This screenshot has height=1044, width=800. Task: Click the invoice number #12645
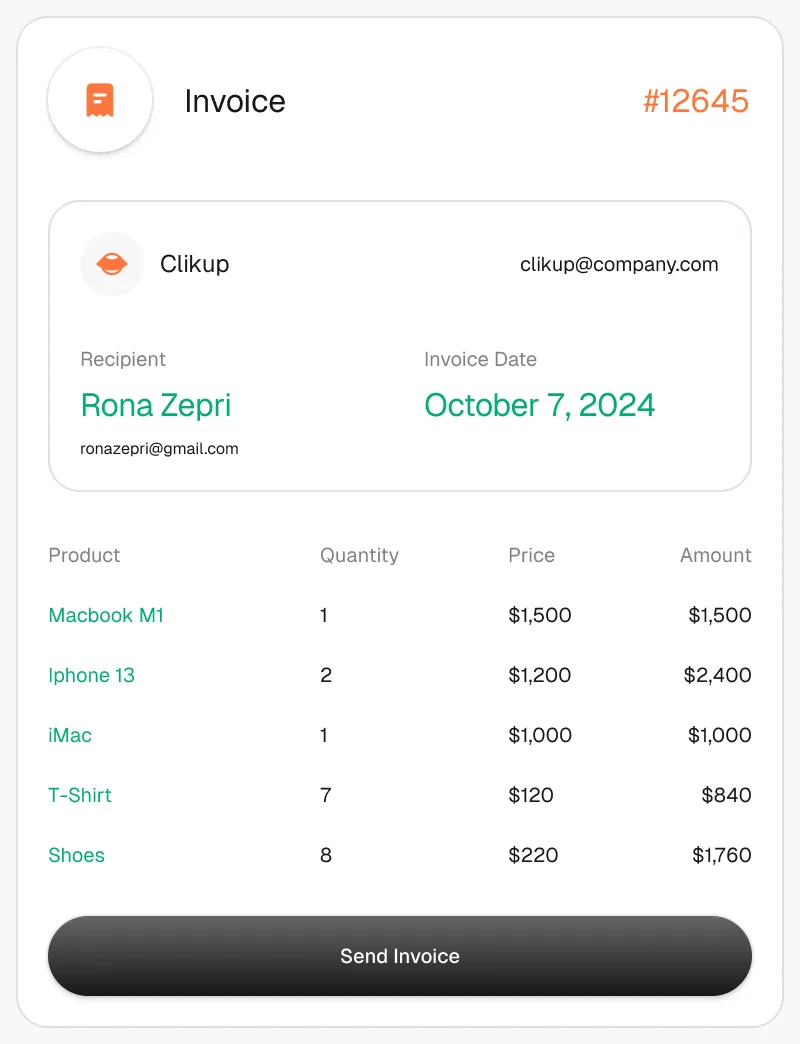pos(695,101)
